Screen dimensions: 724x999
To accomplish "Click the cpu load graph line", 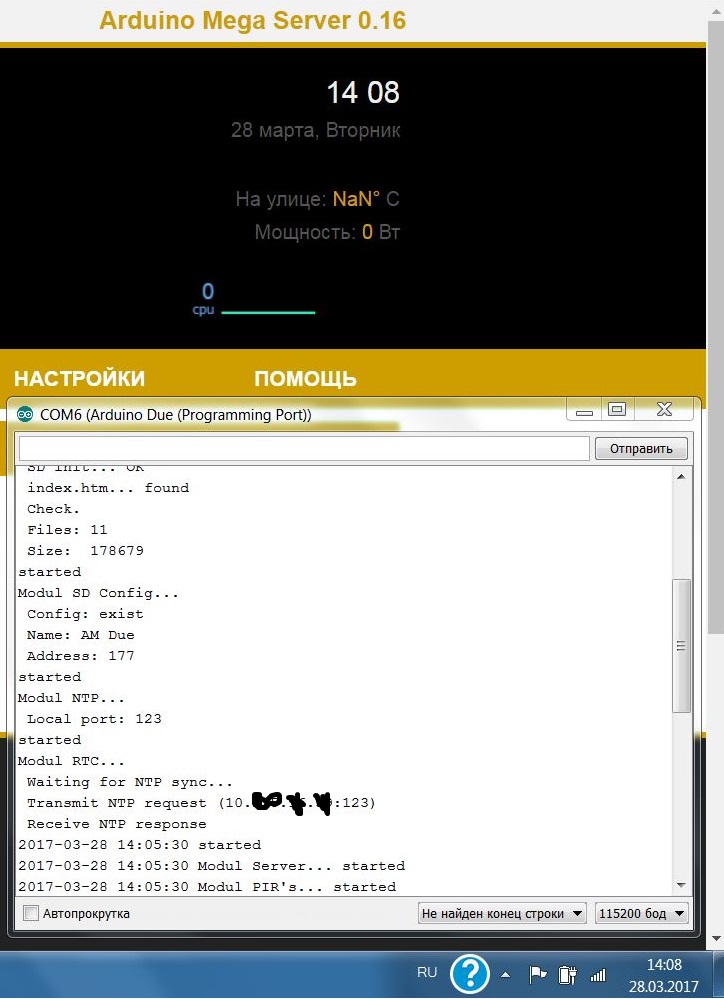I will [268, 312].
